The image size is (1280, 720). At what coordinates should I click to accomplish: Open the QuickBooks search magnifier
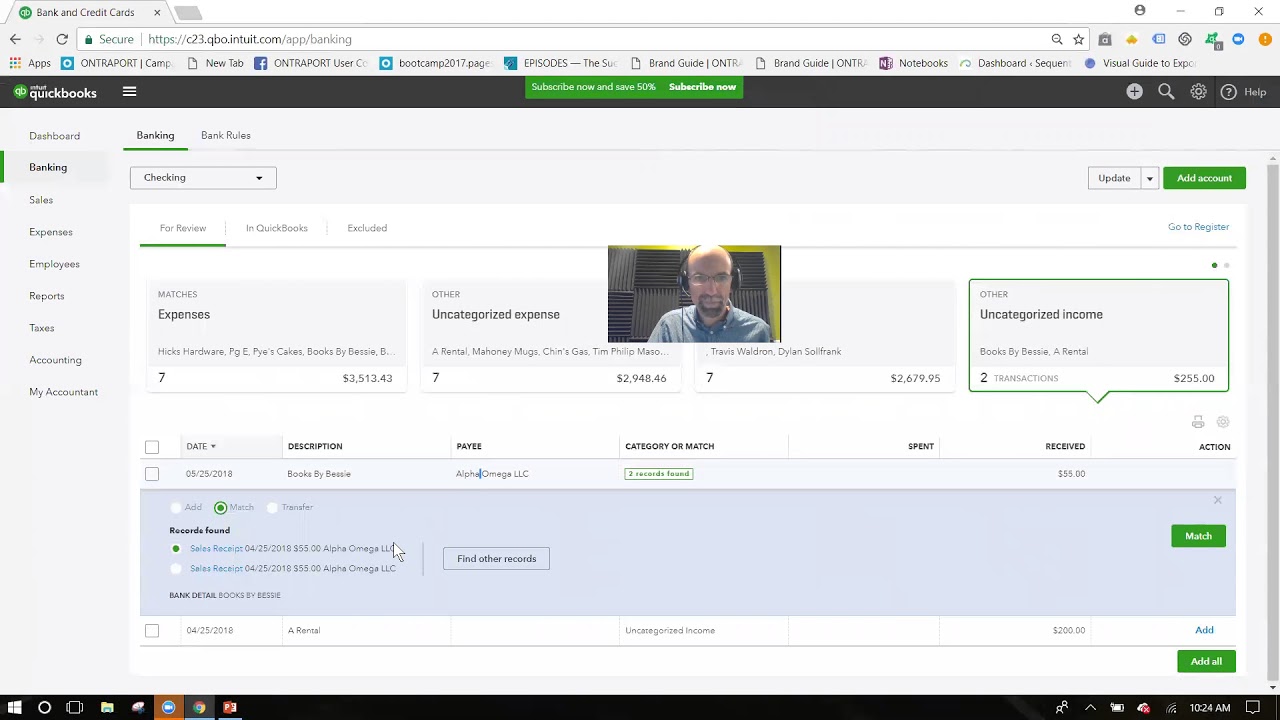[1166, 92]
